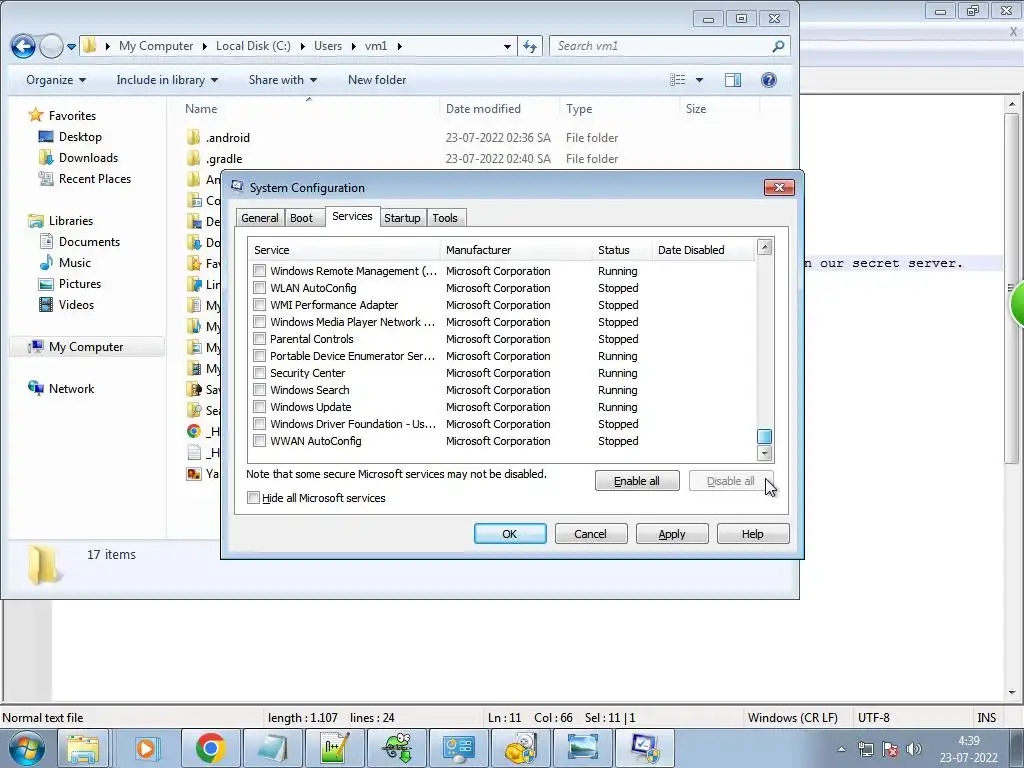Open Explorer help icon
The image size is (1024, 768).
click(769, 80)
